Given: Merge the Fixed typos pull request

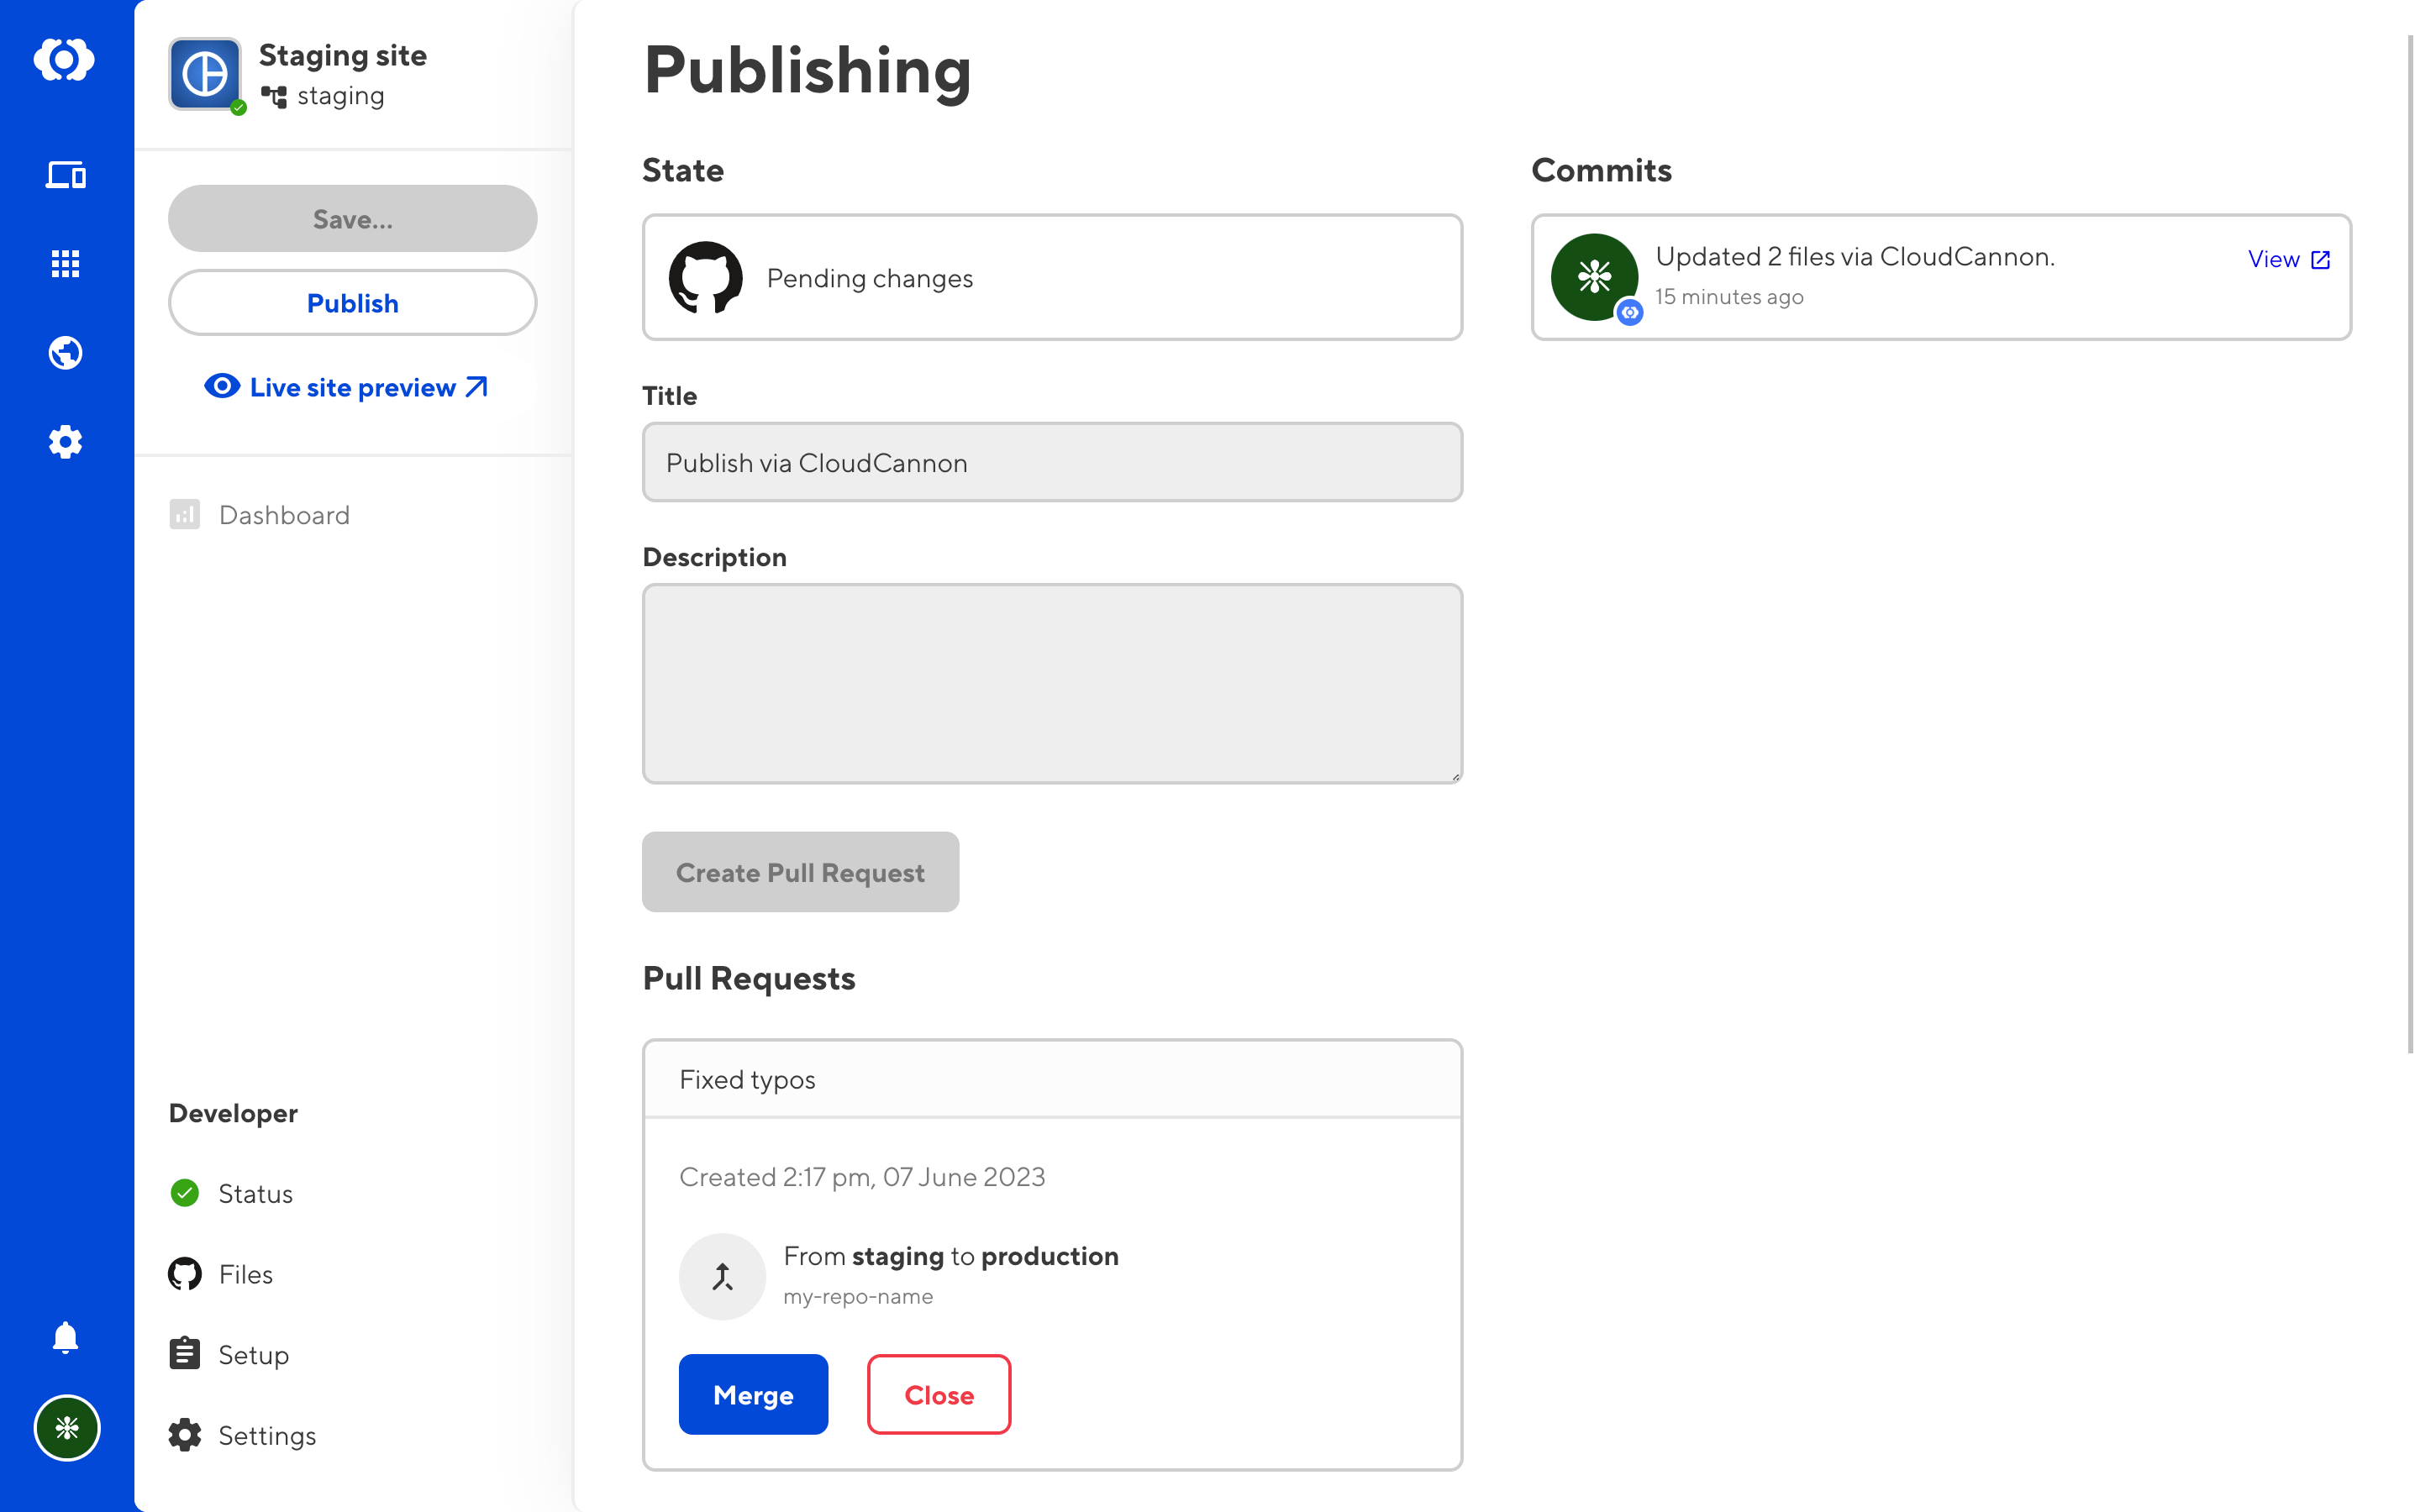Looking at the screenshot, I should (753, 1394).
